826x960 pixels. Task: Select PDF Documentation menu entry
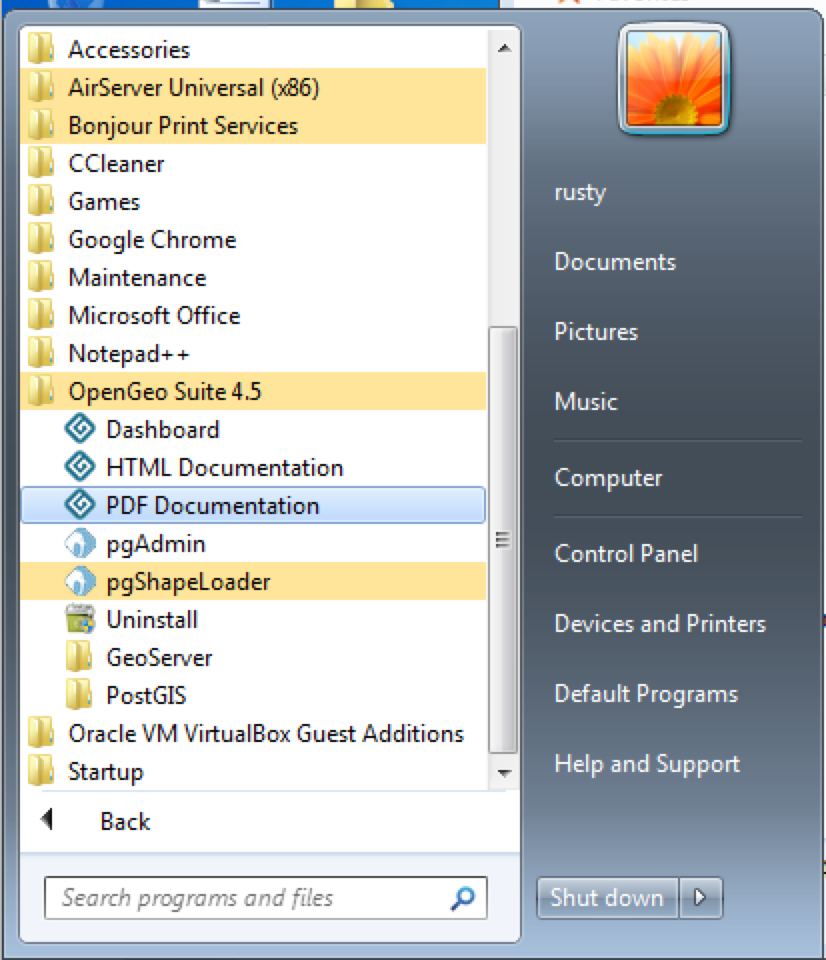253,505
